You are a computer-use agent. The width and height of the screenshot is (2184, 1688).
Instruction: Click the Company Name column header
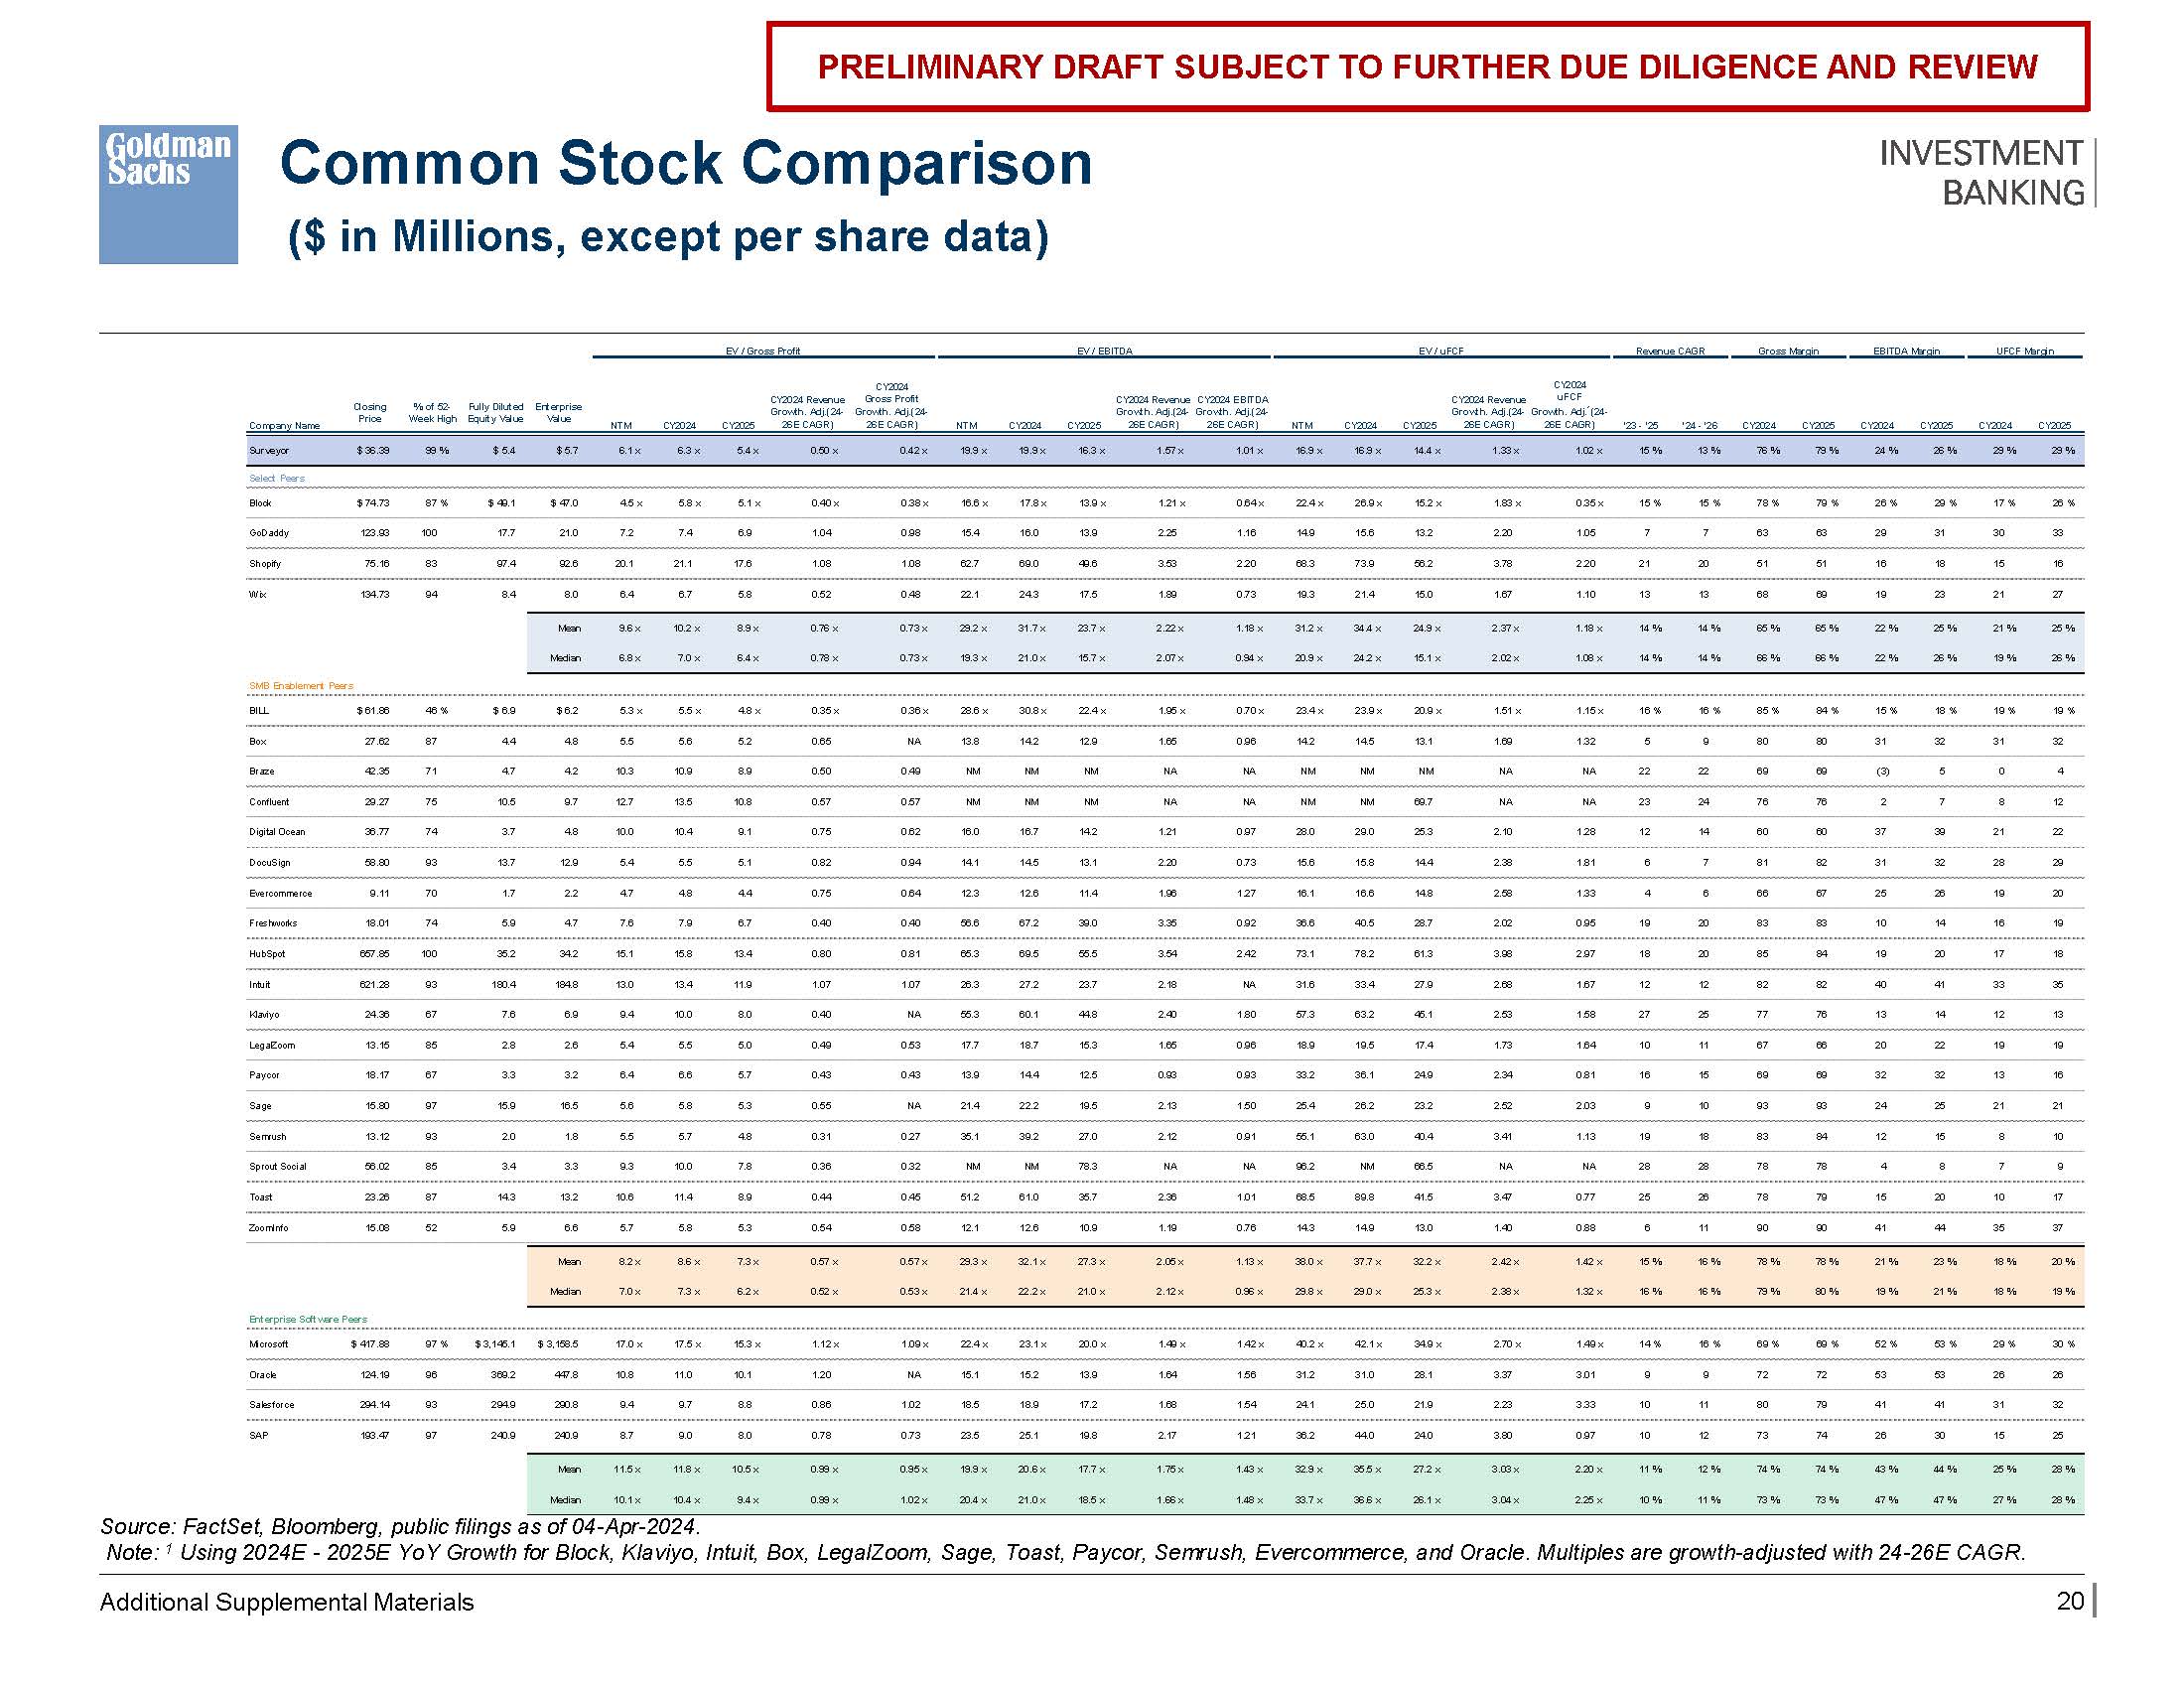click(284, 426)
